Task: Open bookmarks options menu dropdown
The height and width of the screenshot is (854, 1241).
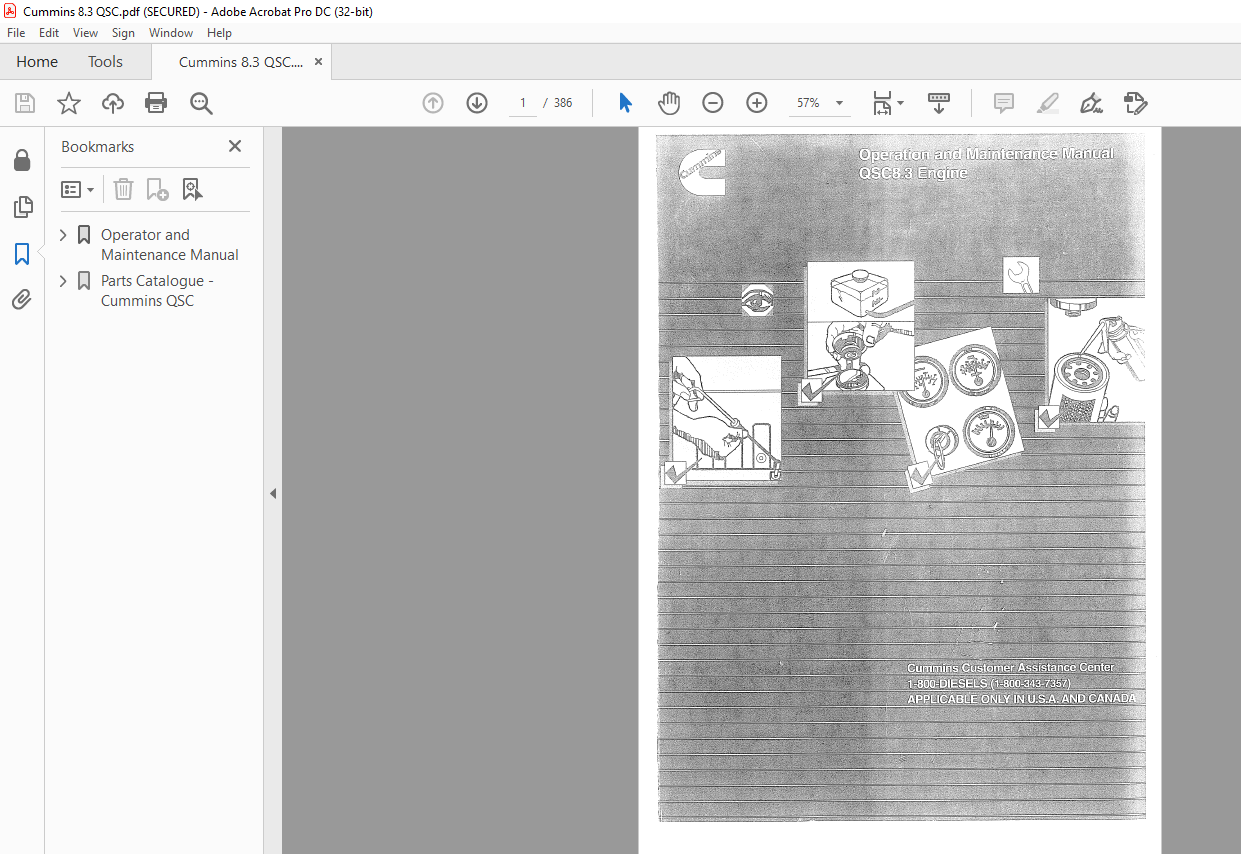Action: (78, 189)
